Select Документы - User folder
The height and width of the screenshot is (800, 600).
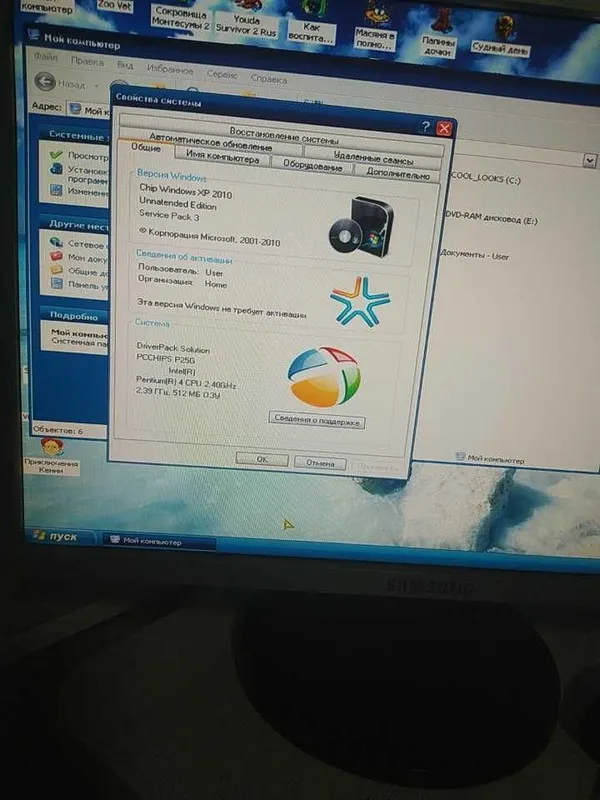474,255
